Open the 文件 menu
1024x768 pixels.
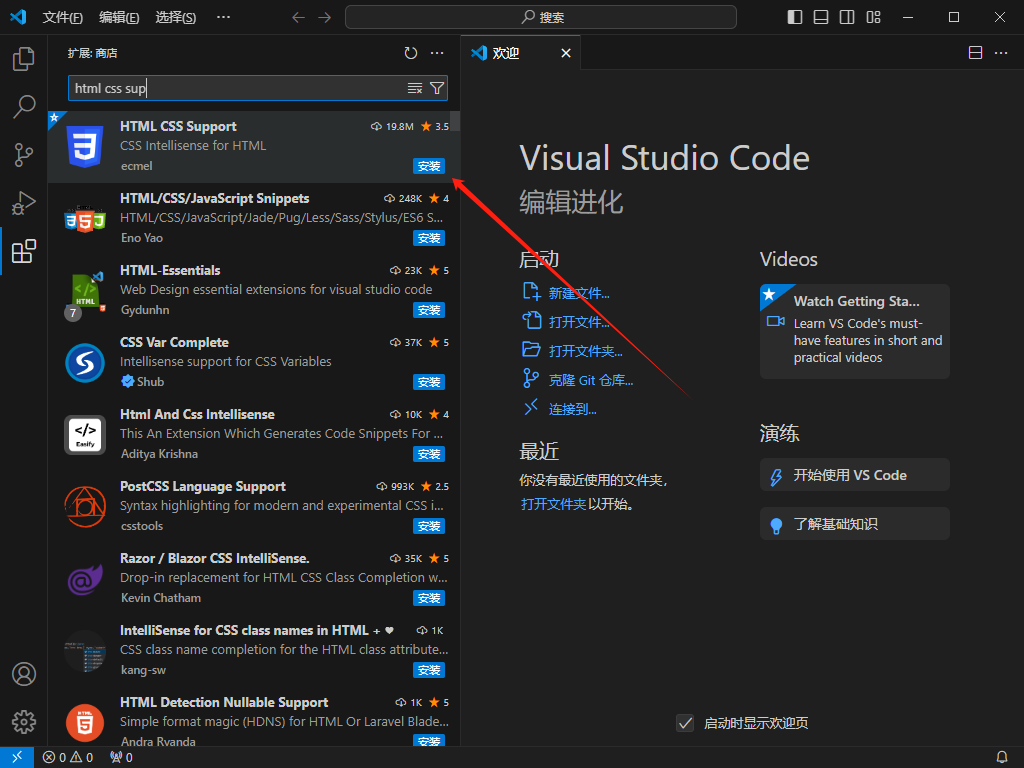pos(62,17)
